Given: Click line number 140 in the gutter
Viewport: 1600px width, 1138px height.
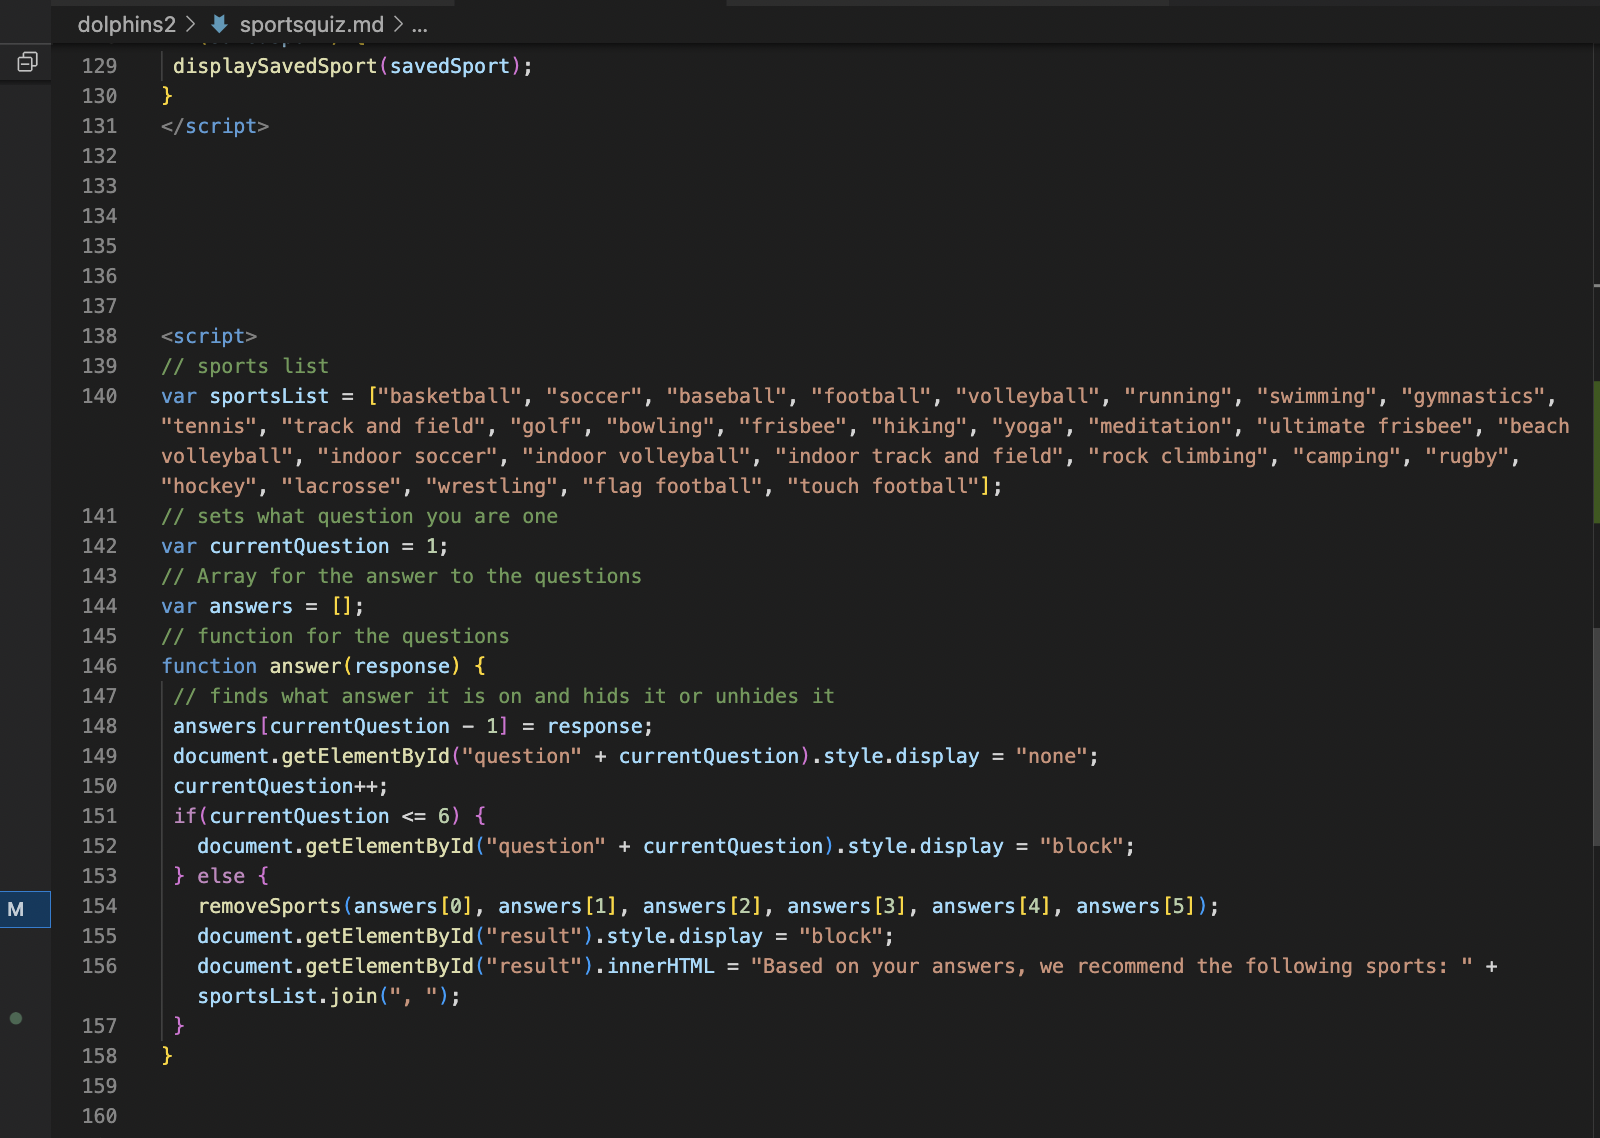Looking at the screenshot, I should click(99, 396).
